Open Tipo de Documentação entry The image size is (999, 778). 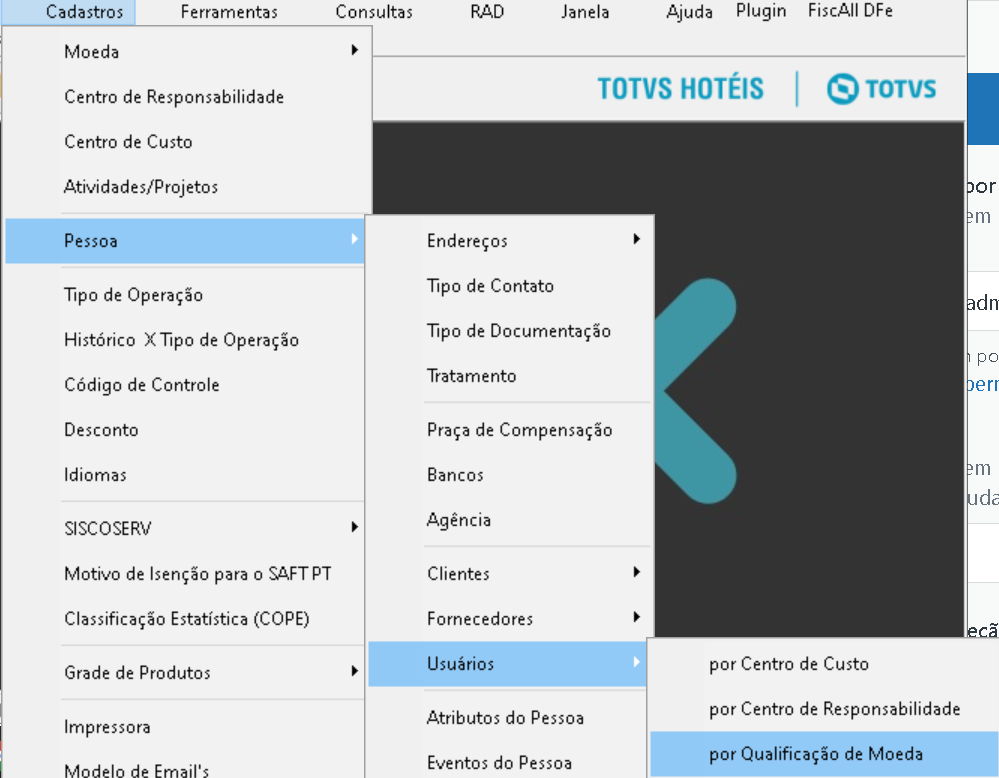(510, 331)
